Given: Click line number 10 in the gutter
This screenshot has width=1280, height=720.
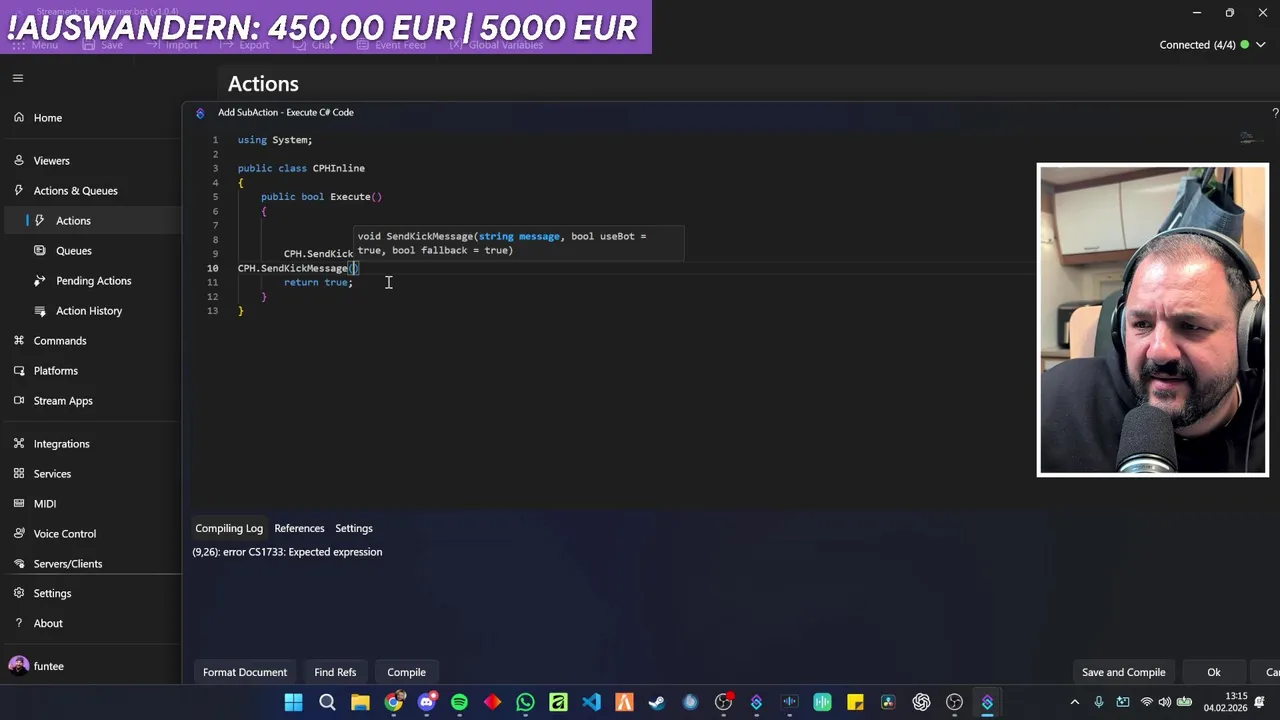Looking at the screenshot, I should 212,268.
